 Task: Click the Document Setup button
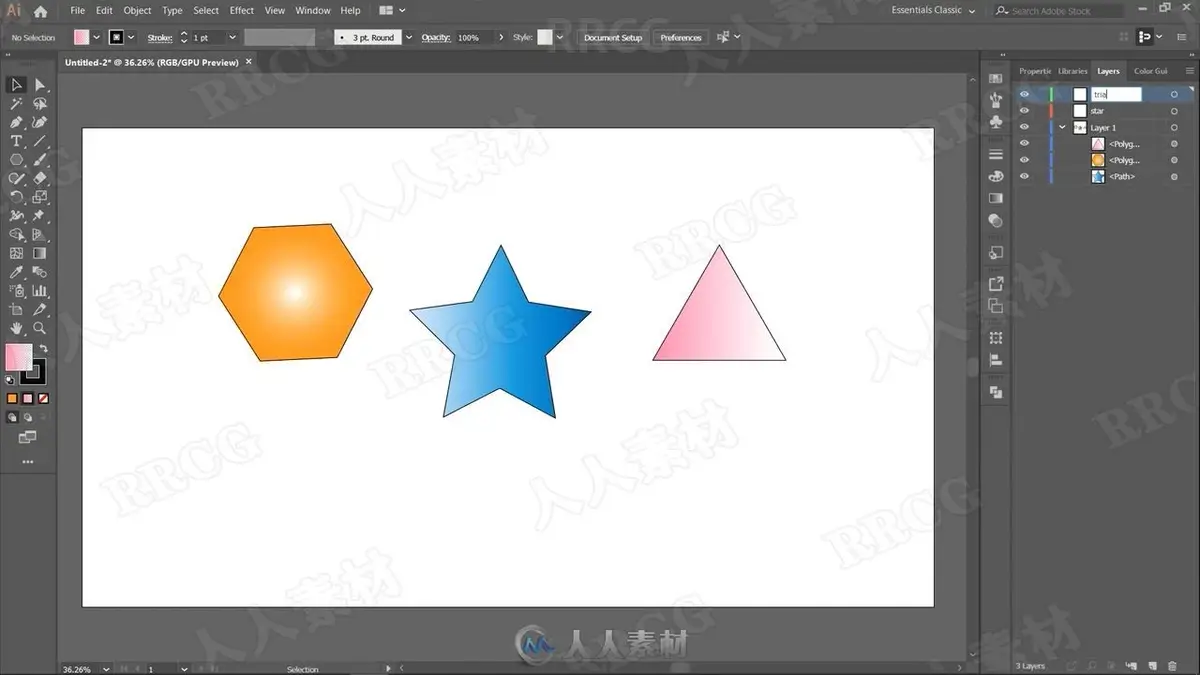click(613, 38)
